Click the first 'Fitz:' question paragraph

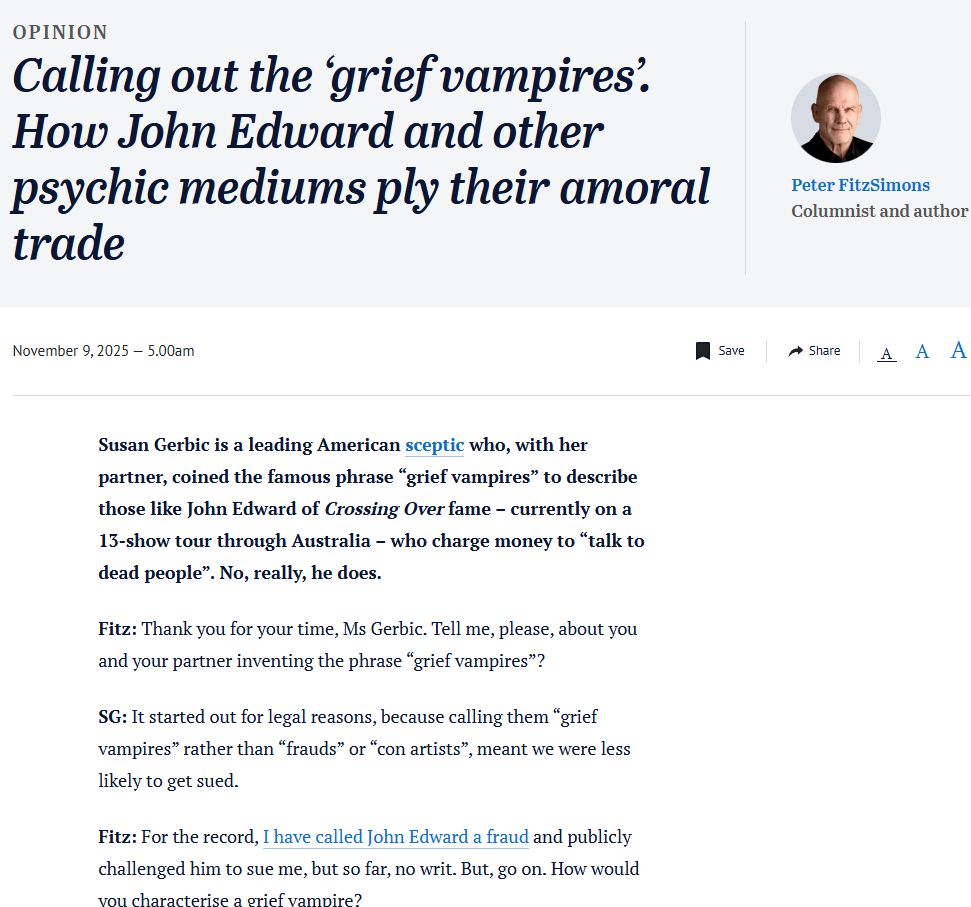pyautogui.click(x=368, y=645)
